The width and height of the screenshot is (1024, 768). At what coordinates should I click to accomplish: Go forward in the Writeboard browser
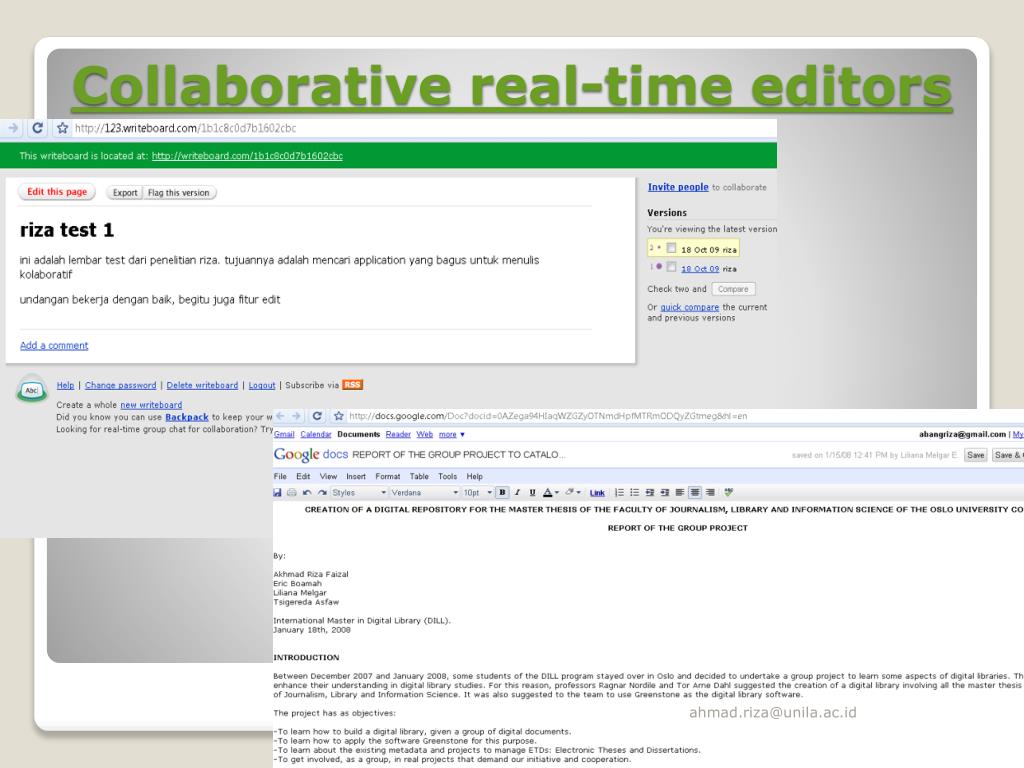point(13,128)
